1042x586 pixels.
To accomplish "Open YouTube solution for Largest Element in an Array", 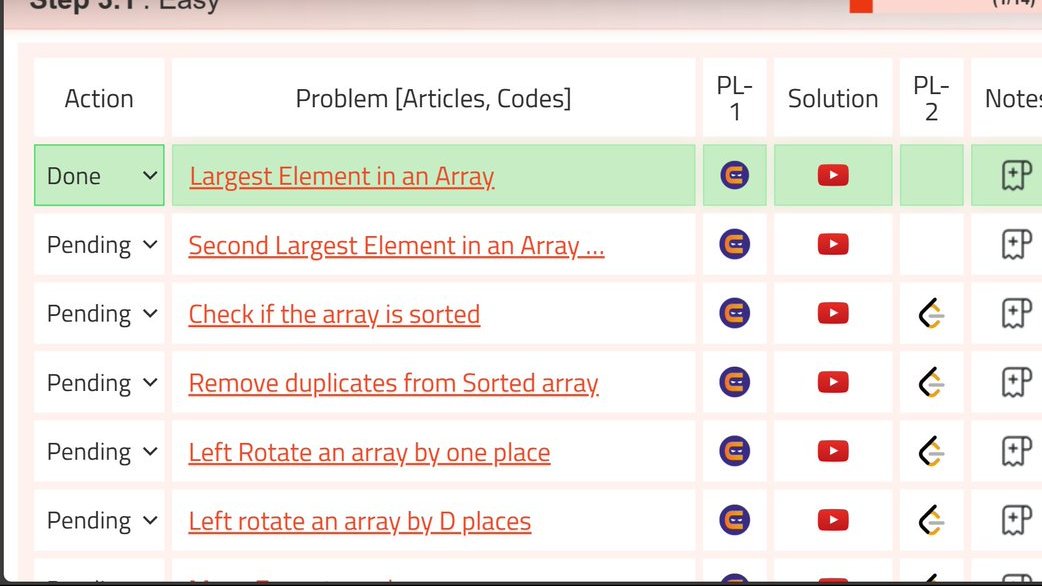I will 832,173.
